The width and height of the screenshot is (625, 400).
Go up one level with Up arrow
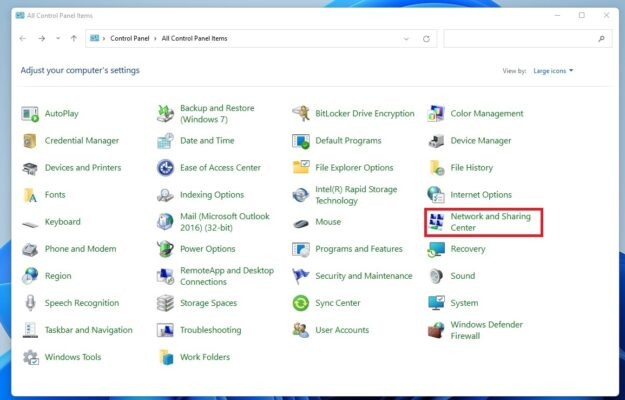tap(74, 39)
